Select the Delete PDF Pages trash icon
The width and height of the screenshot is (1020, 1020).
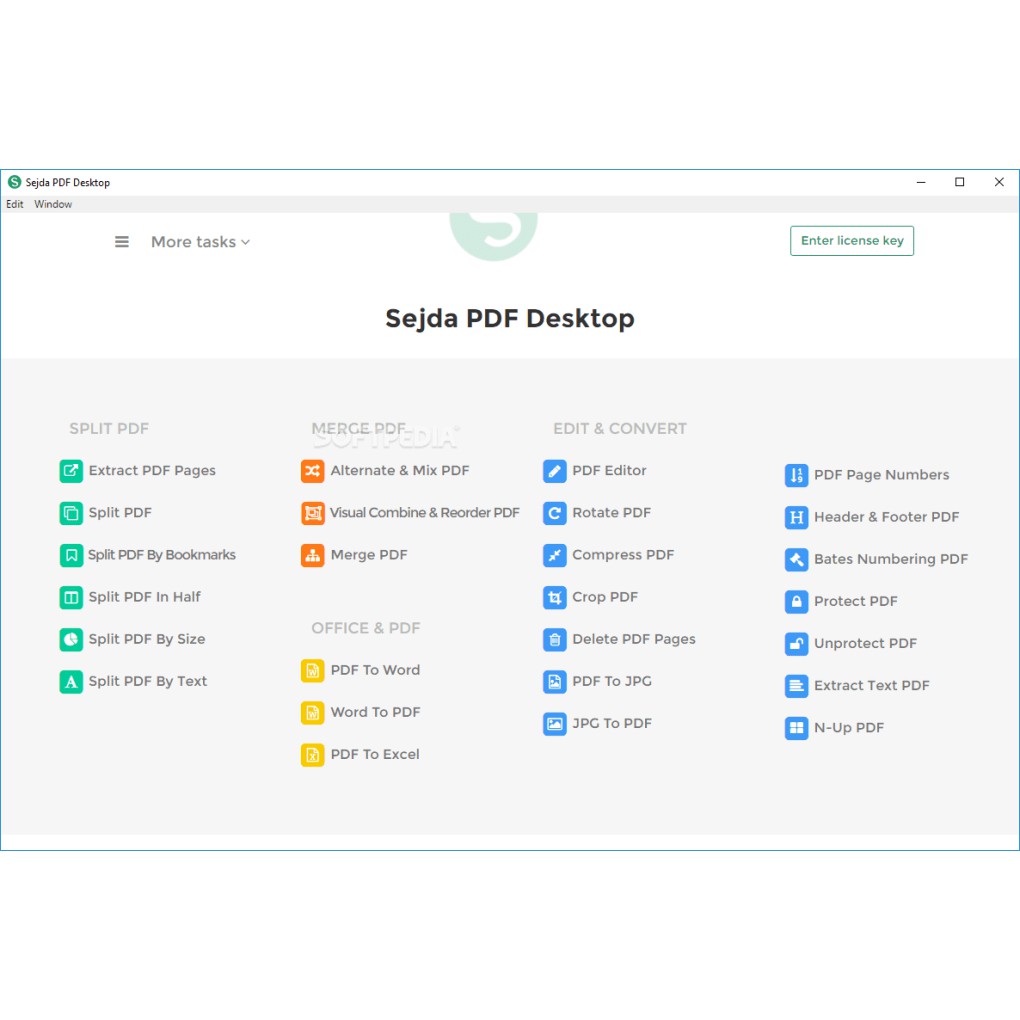click(x=555, y=639)
